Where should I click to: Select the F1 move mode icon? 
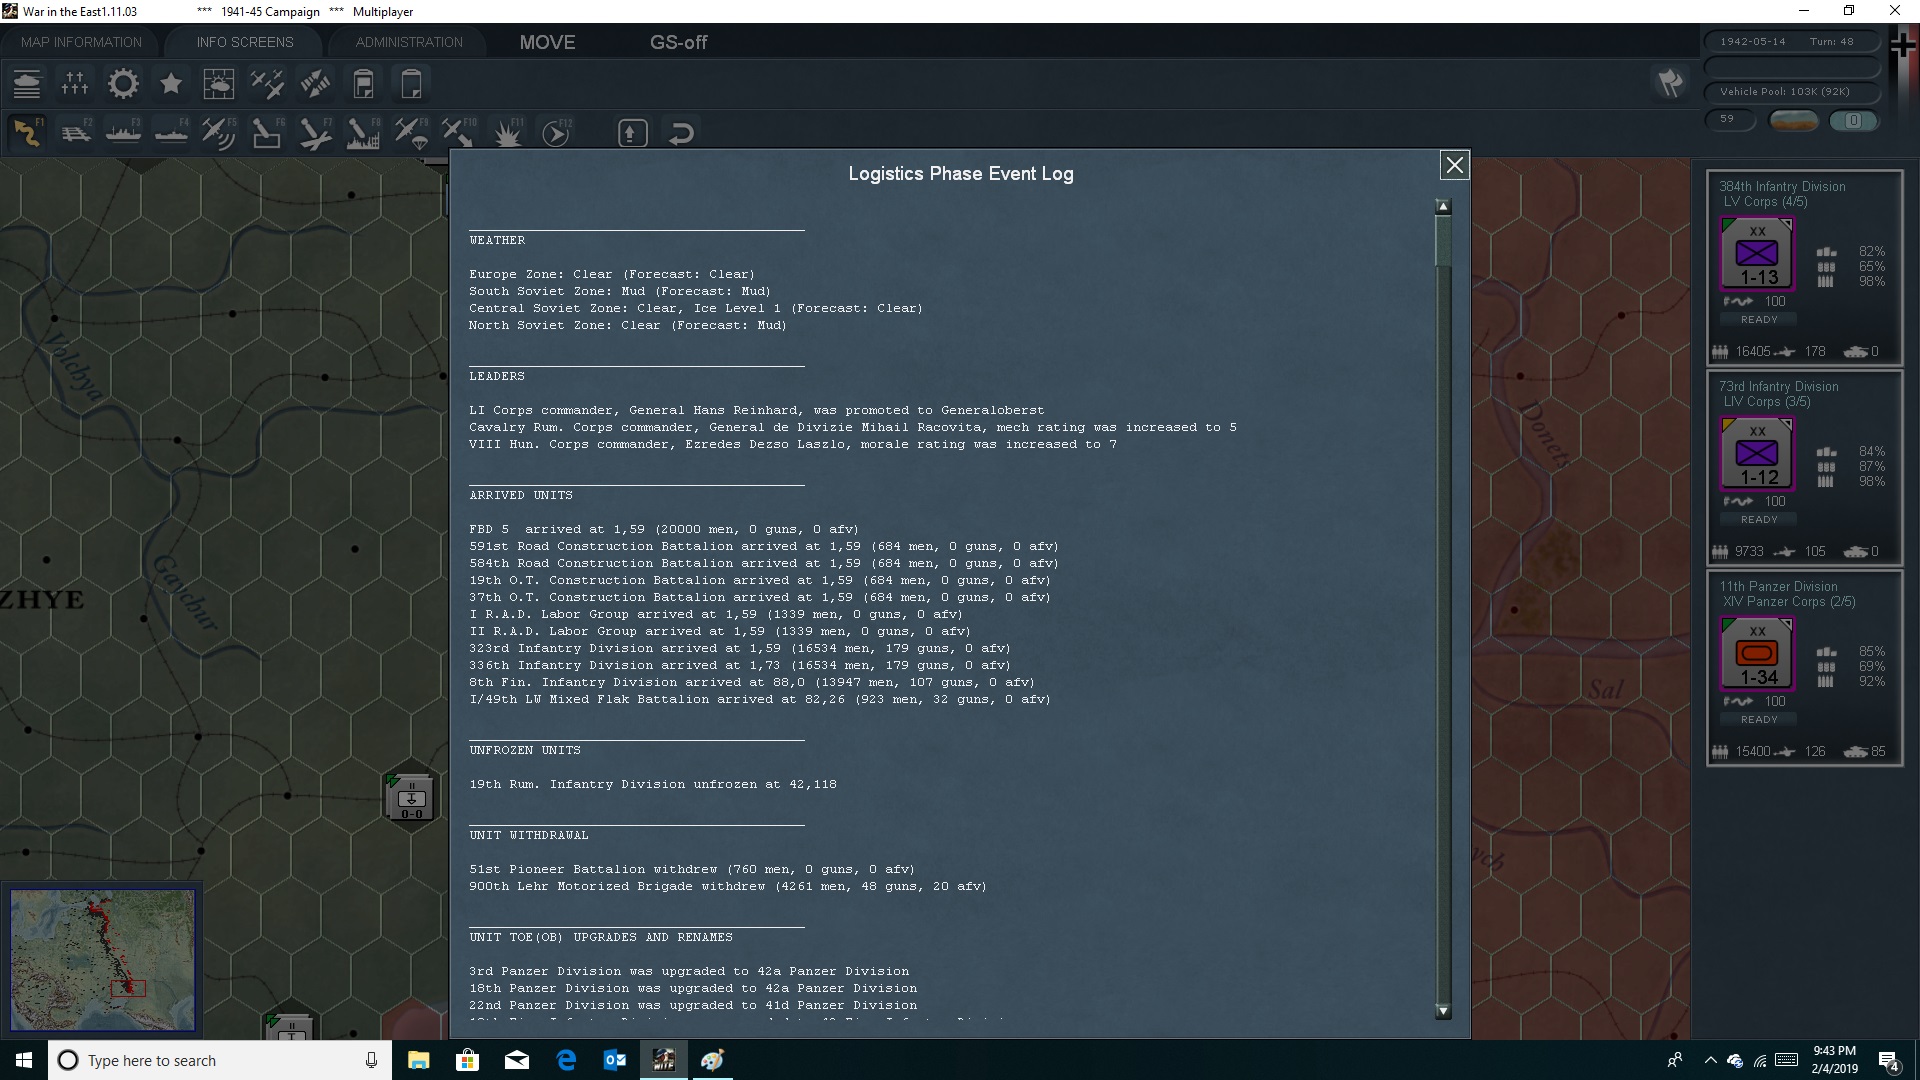click(27, 133)
